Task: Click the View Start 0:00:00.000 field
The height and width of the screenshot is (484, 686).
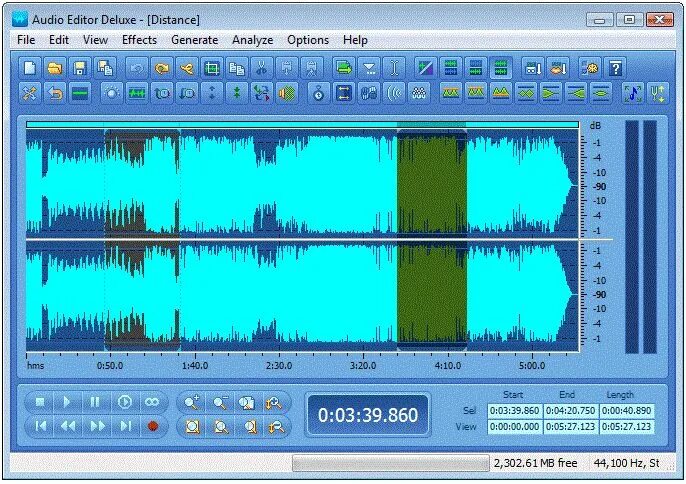Action: click(x=514, y=427)
